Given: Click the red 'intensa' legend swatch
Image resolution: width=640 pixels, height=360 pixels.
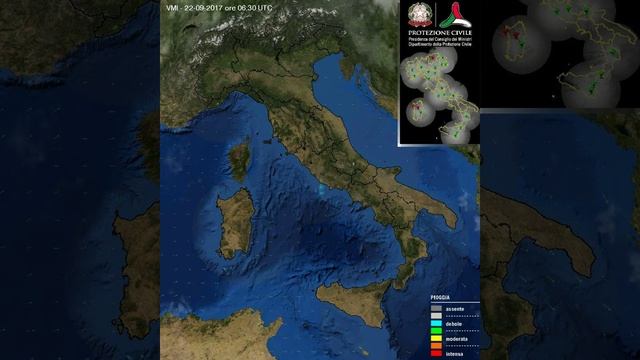Looking at the screenshot, I should tap(436, 353).
